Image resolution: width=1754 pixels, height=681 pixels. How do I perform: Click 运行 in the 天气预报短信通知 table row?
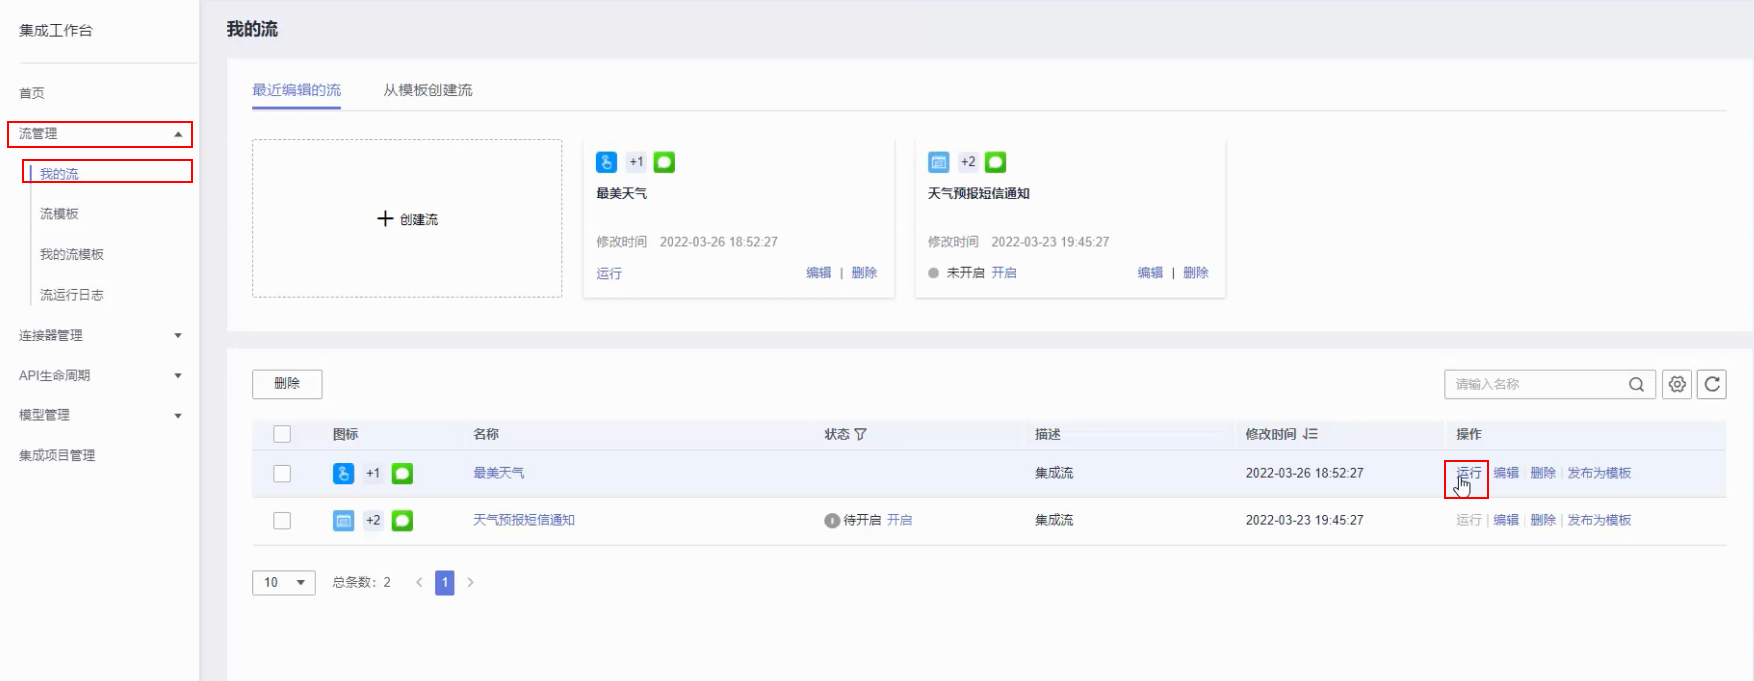pyautogui.click(x=1469, y=520)
